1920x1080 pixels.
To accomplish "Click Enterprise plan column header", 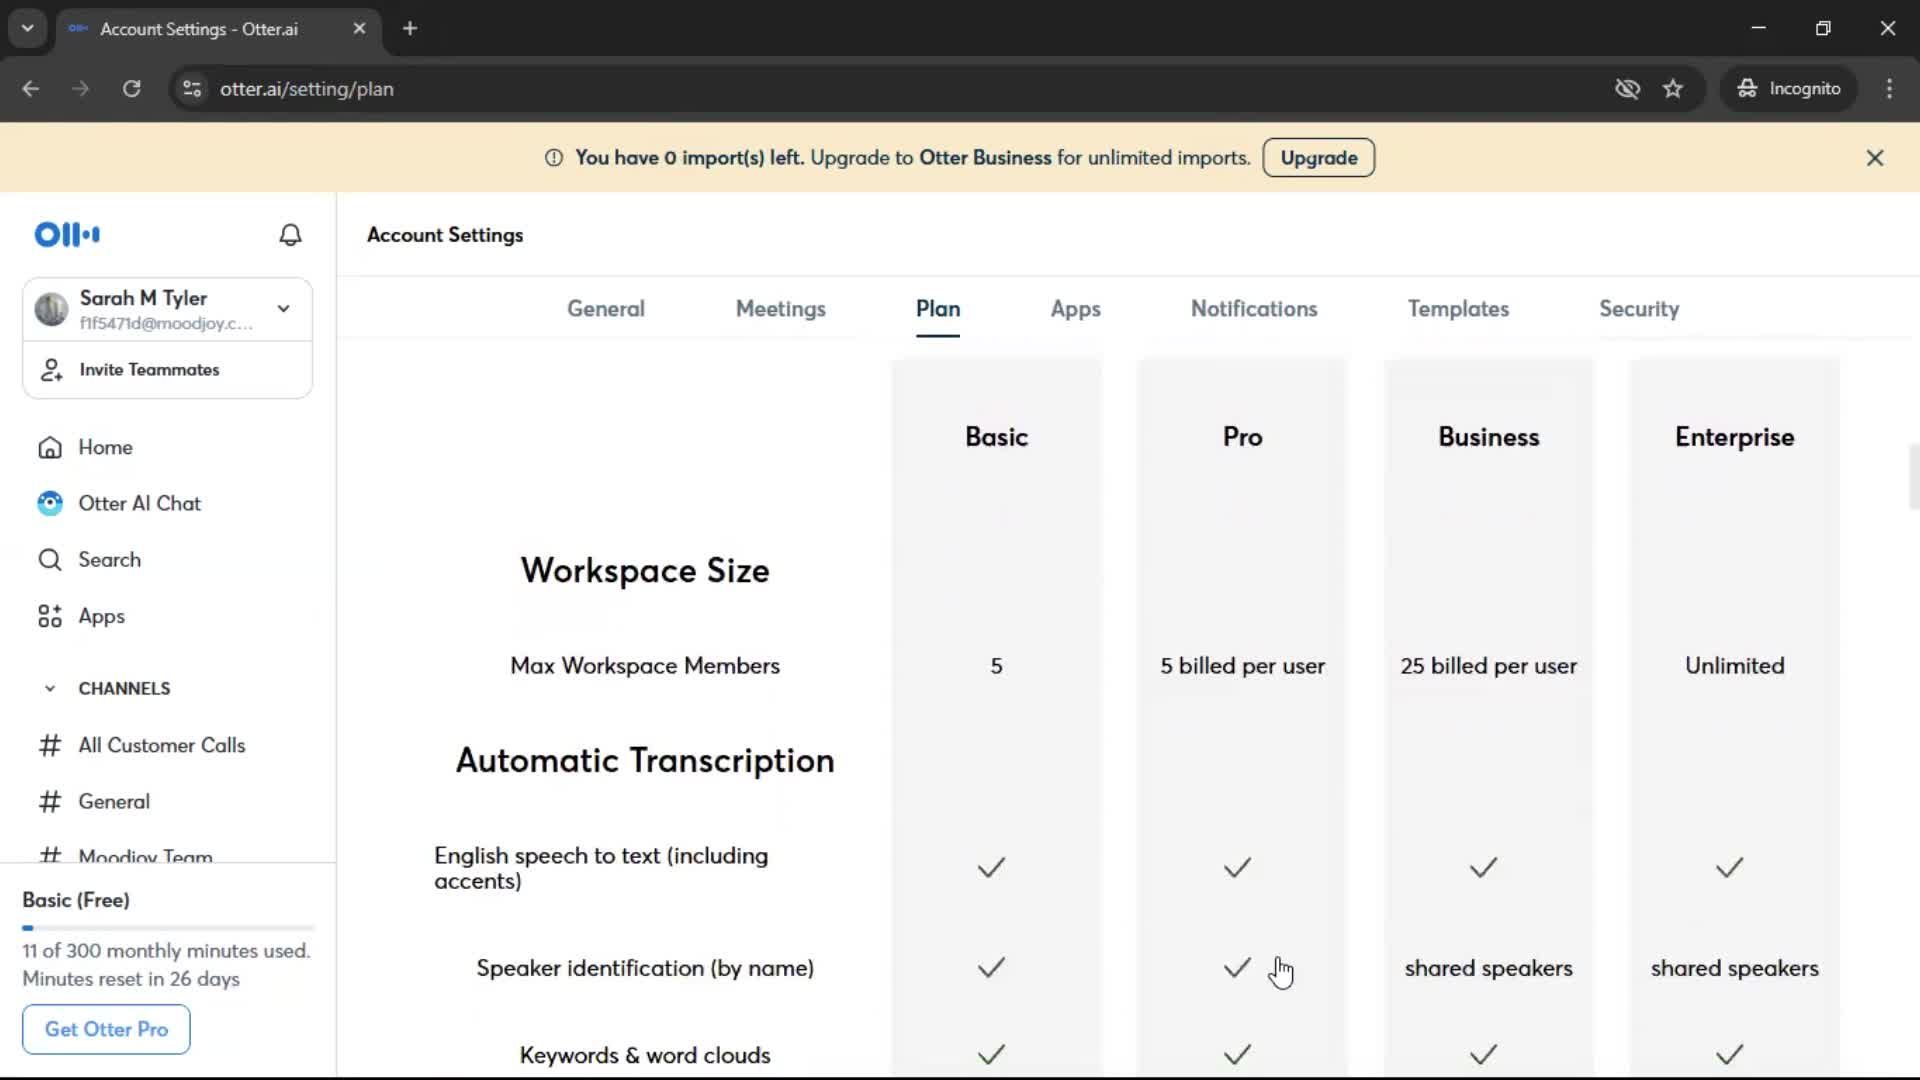I will click(x=1734, y=437).
